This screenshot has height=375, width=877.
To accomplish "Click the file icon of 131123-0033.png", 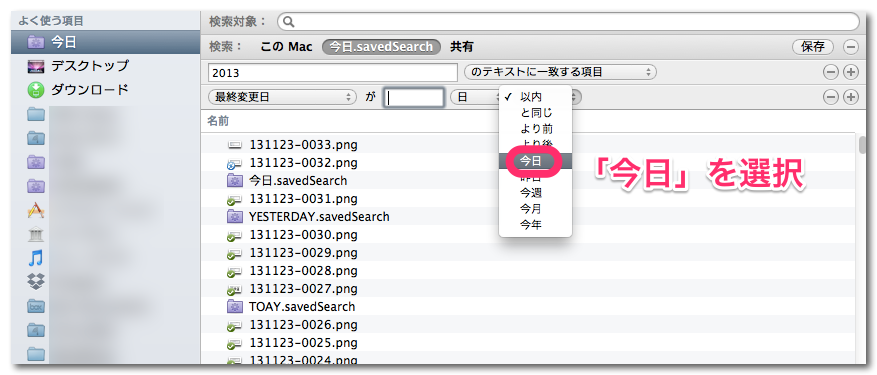I will coord(235,146).
